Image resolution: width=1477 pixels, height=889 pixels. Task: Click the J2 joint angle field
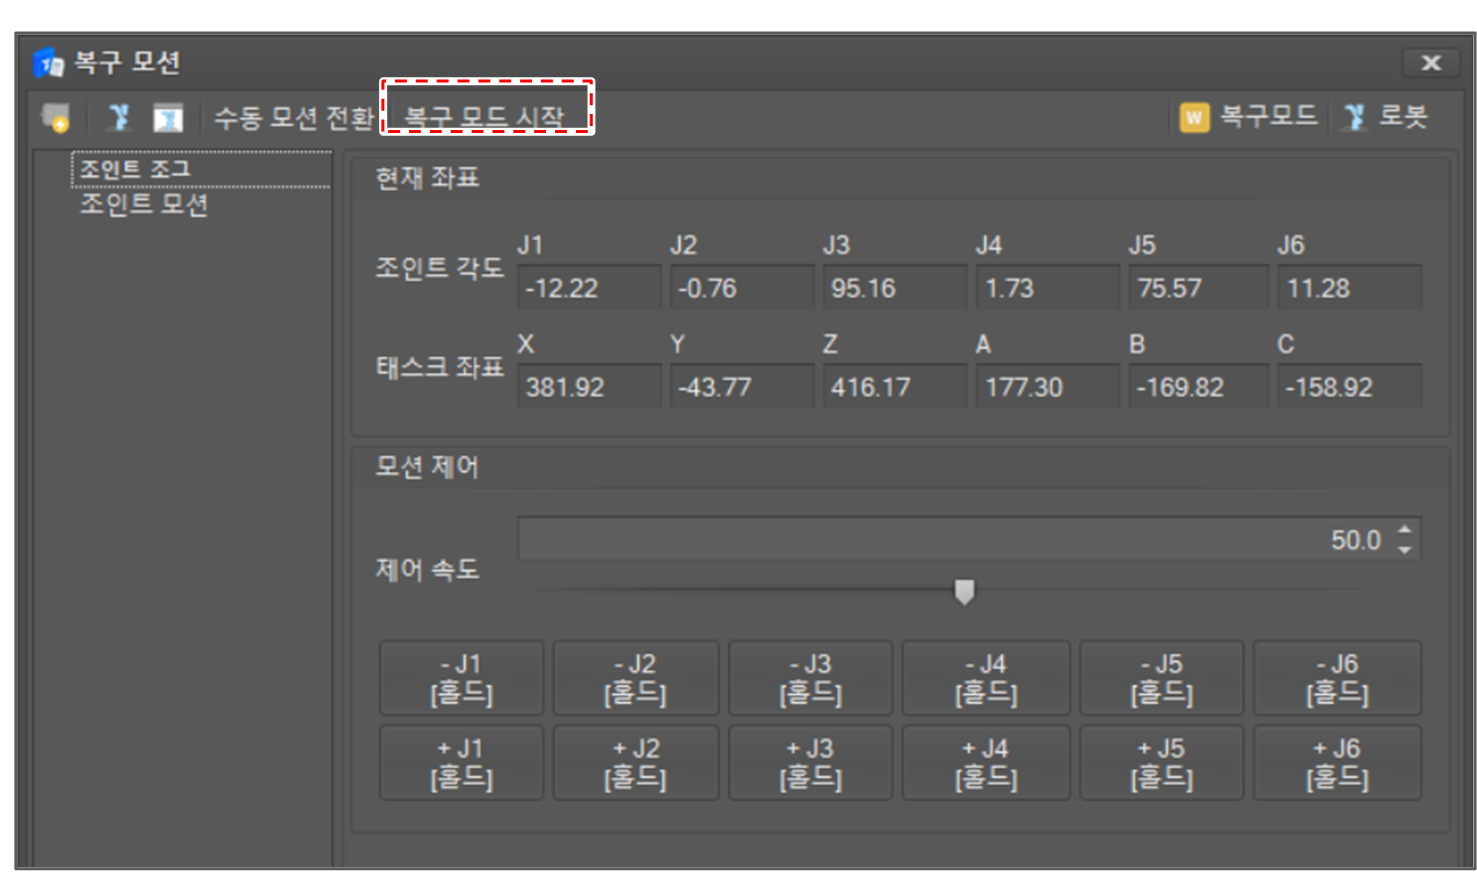tap(740, 288)
